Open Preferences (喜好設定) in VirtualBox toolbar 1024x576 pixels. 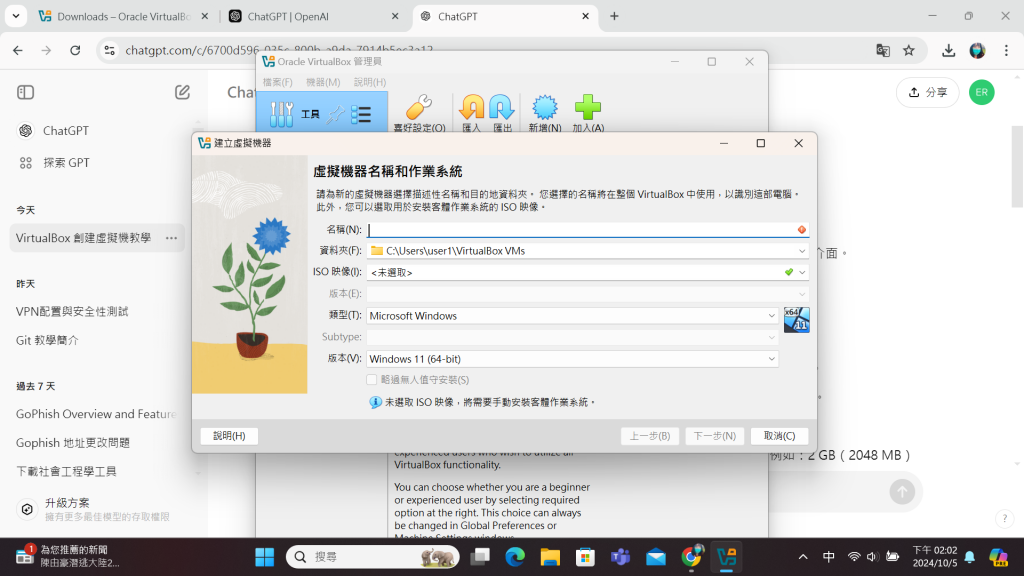pyautogui.click(x=419, y=113)
